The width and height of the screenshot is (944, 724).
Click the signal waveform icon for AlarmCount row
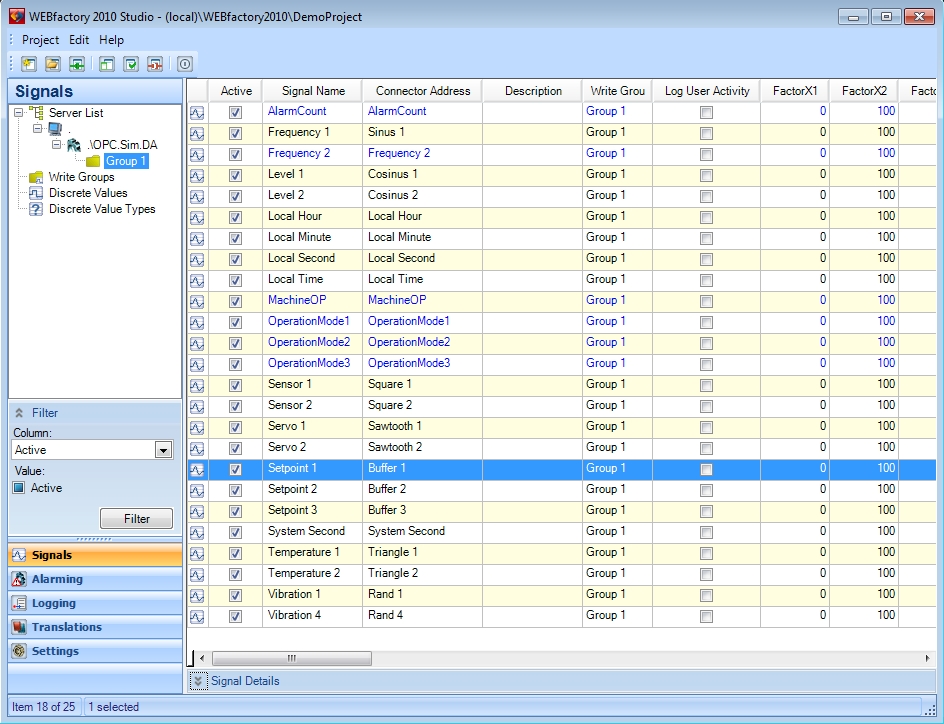[x=197, y=112]
